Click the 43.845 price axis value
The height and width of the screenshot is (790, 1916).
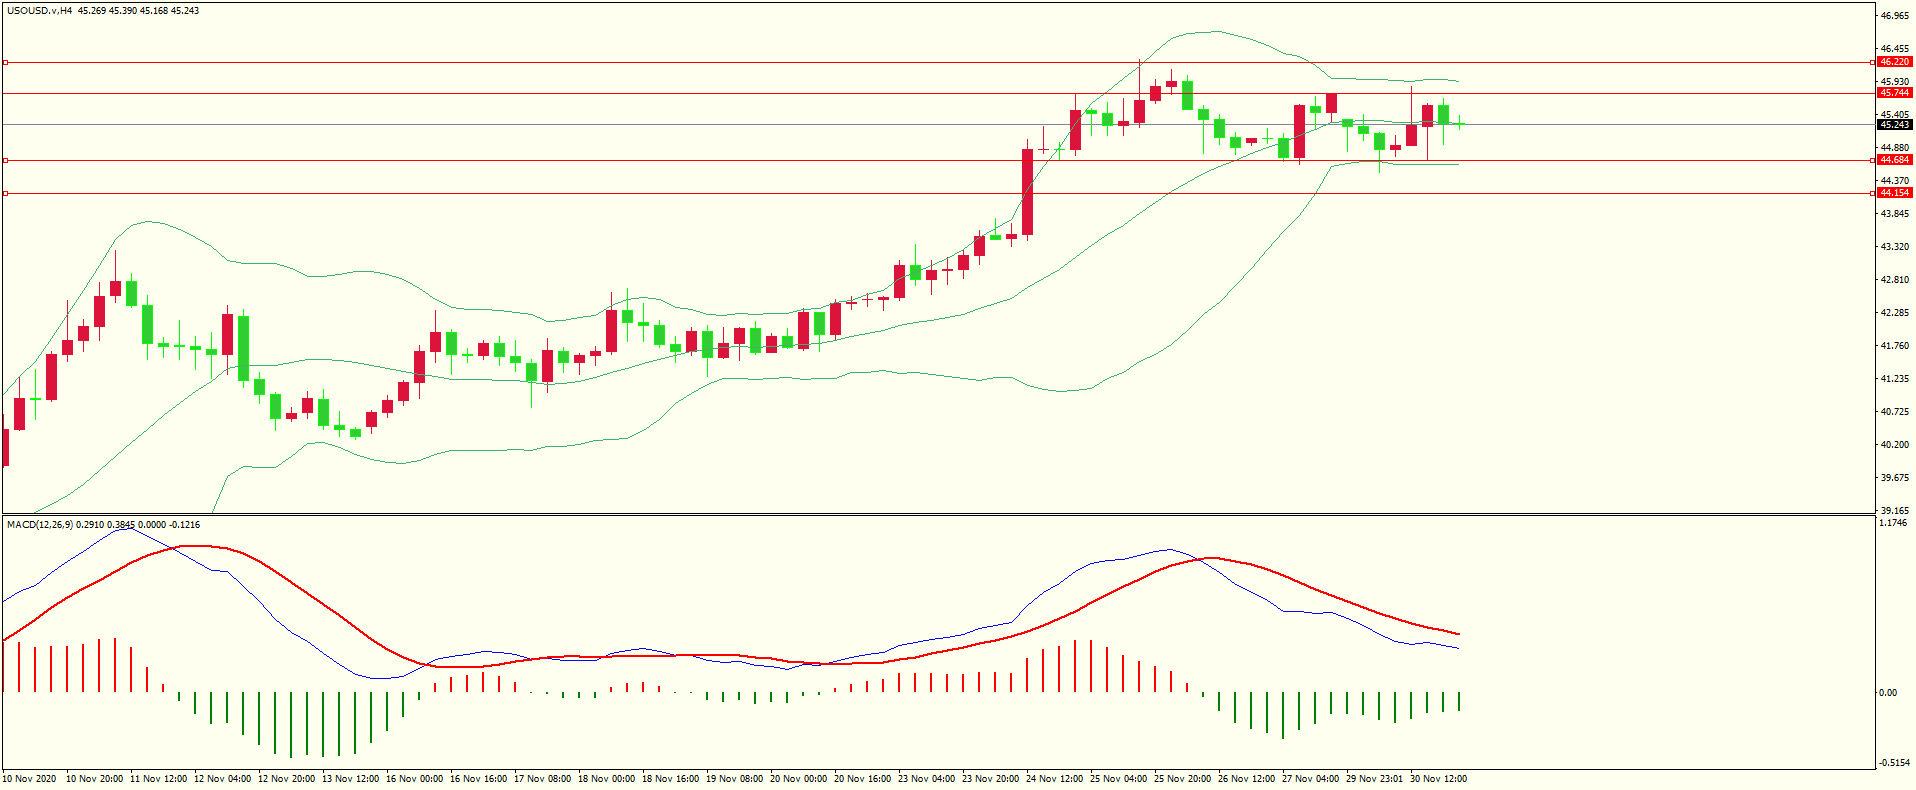(x=1894, y=214)
